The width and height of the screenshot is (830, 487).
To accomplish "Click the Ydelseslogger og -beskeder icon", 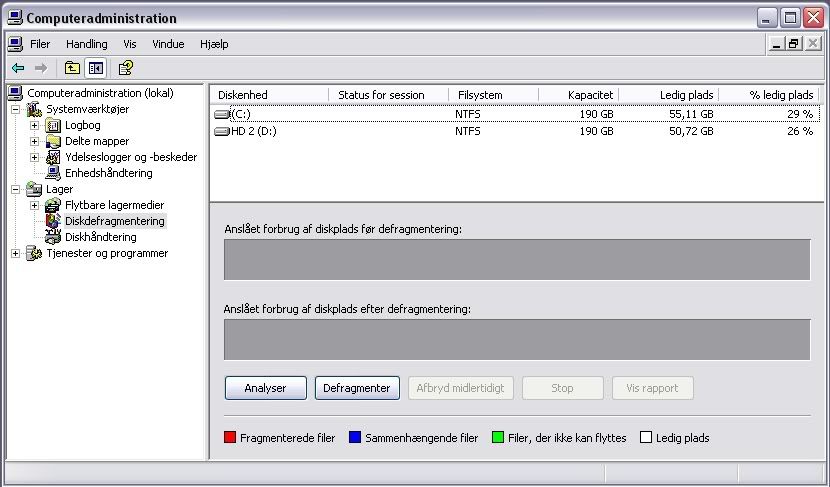I will point(53,157).
